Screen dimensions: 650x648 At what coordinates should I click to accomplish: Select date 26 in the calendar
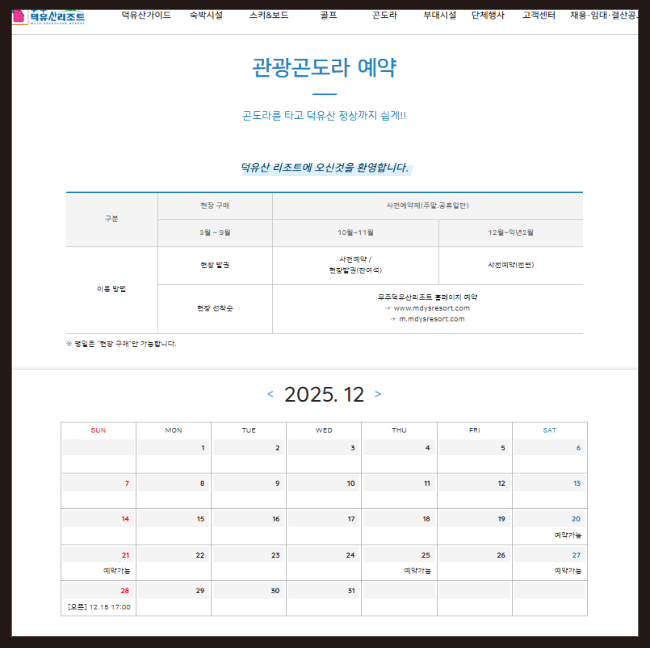pyautogui.click(x=501, y=555)
